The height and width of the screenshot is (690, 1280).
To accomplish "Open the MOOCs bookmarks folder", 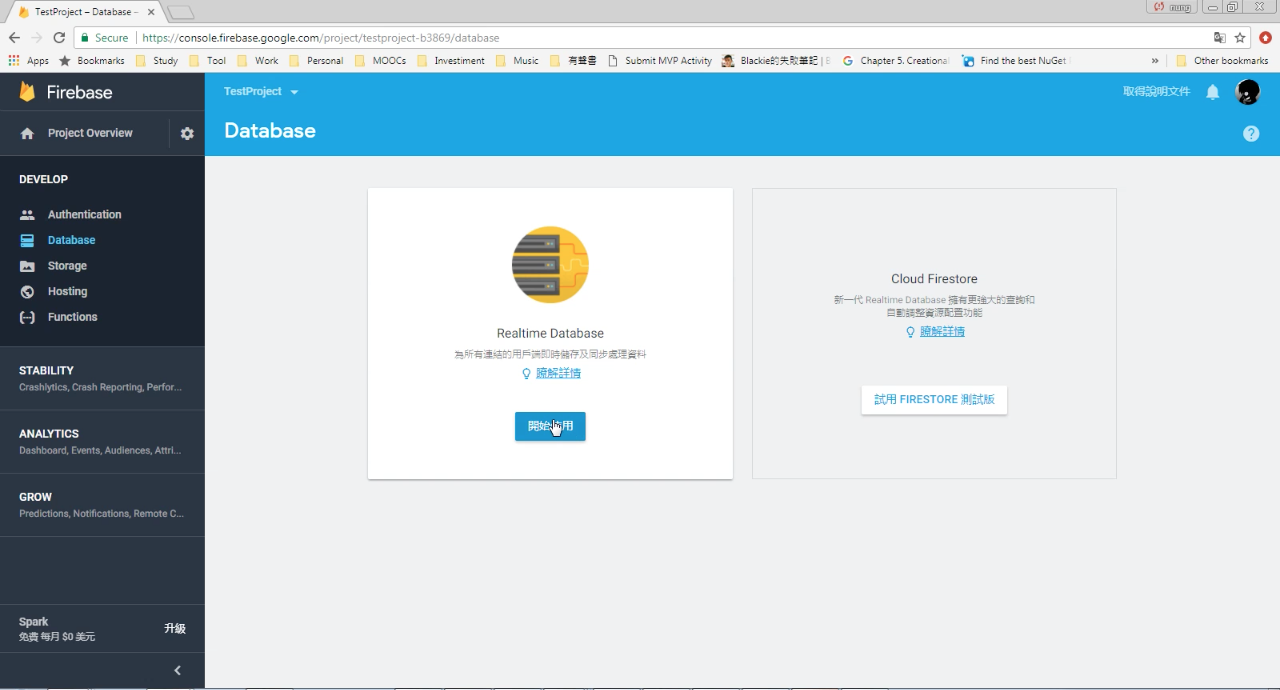I will click(380, 60).
